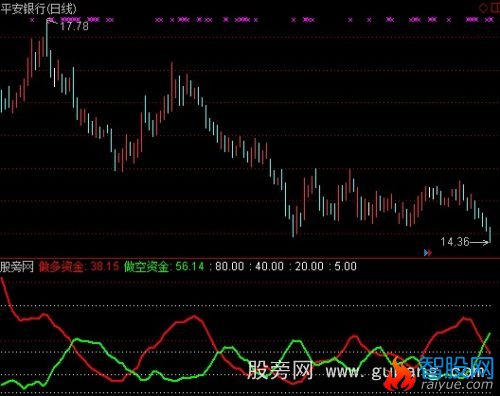This screenshot has width=500, height=396.
Task: Click the 17.78 high price label
Action: (74, 26)
